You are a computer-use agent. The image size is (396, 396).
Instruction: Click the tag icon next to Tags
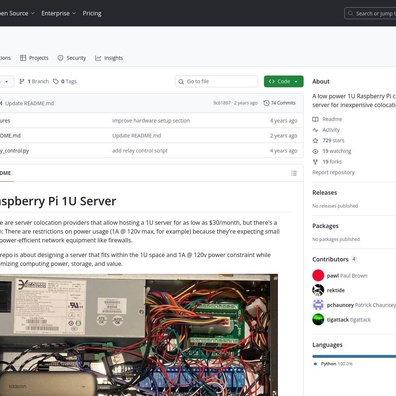pyautogui.click(x=56, y=81)
